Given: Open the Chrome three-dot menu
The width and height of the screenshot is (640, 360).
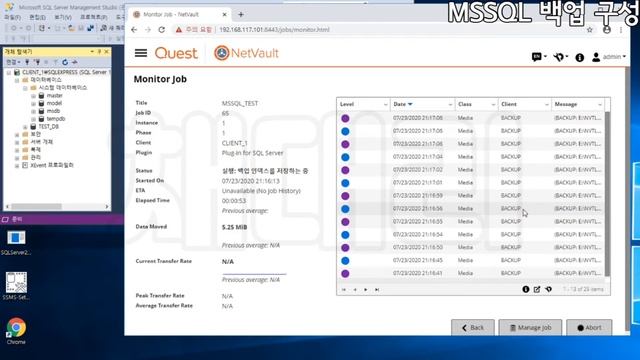Looking at the screenshot, I should click(621, 30).
